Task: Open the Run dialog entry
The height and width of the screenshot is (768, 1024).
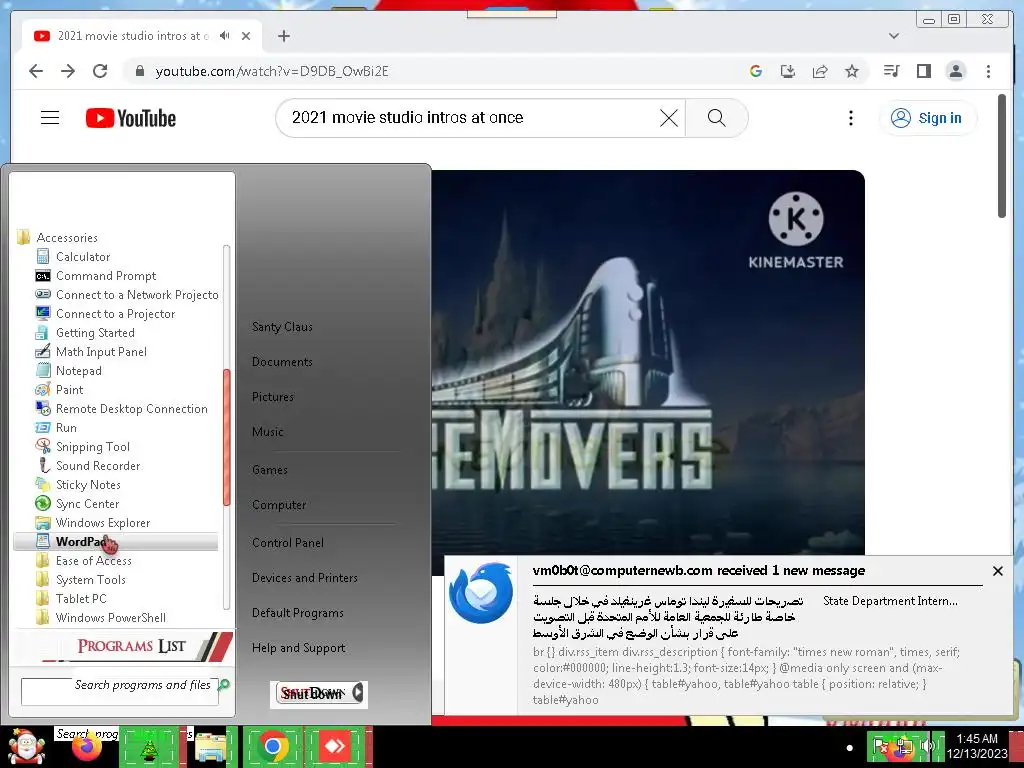Action: coord(66,427)
